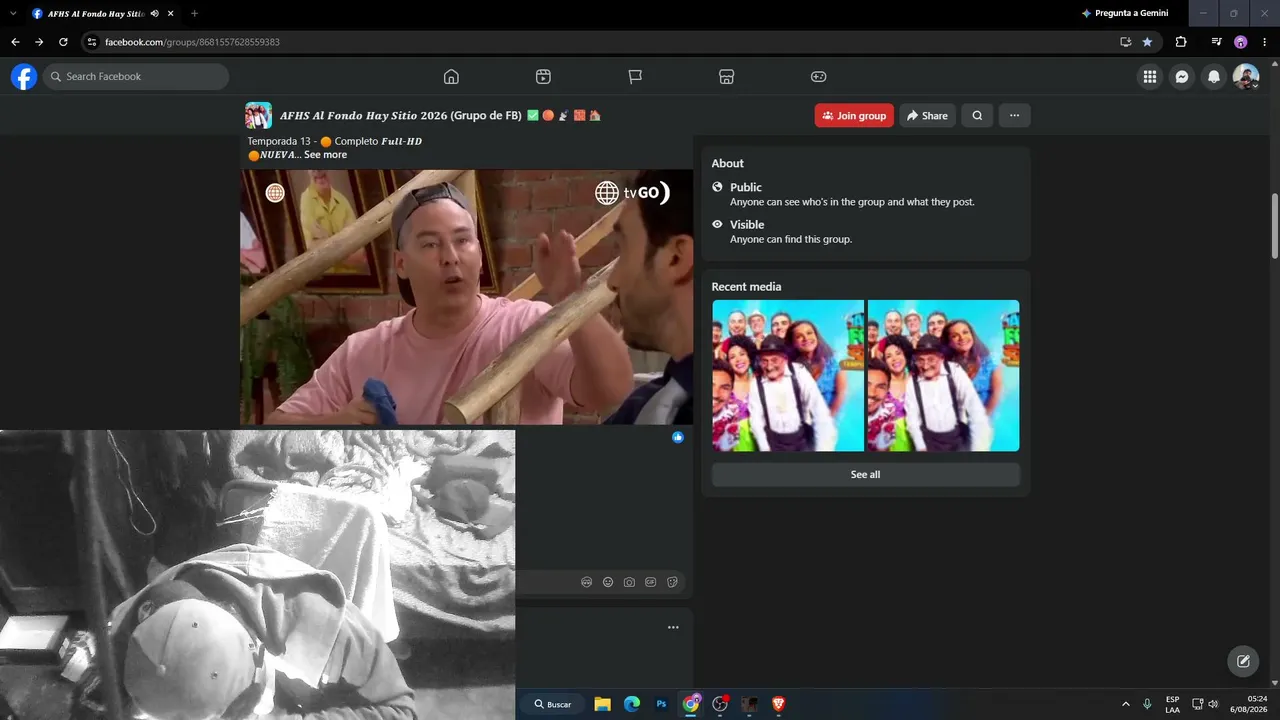
Task: Install the page as an app
Action: point(1125,42)
